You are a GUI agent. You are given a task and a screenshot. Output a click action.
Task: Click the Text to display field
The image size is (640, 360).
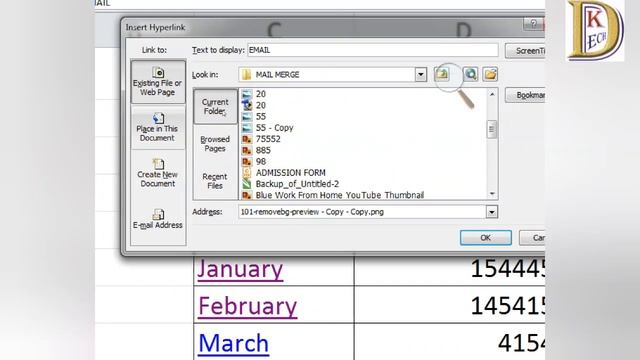[x=372, y=50]
